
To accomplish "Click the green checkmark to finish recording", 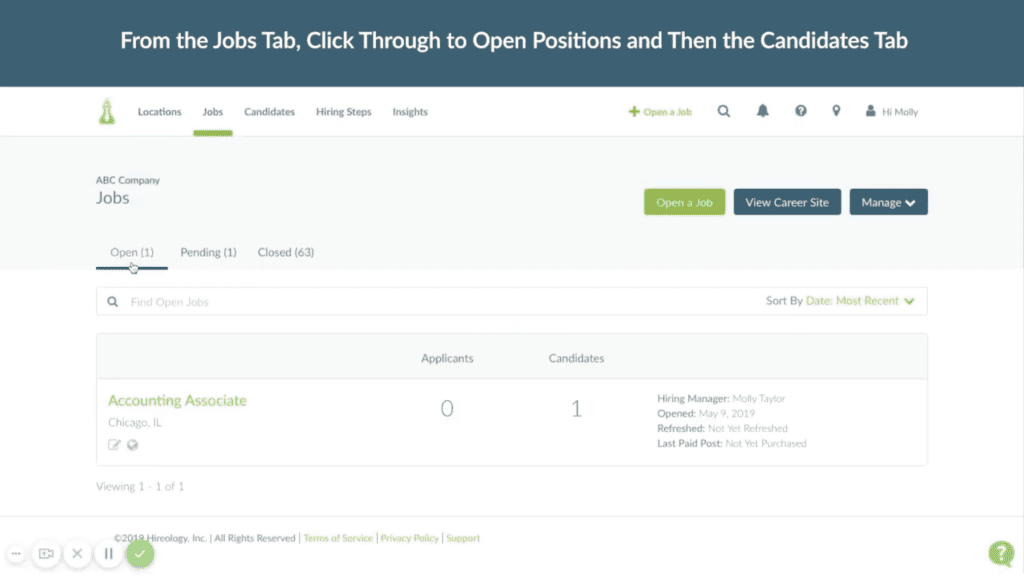I will tap(140, 553).
